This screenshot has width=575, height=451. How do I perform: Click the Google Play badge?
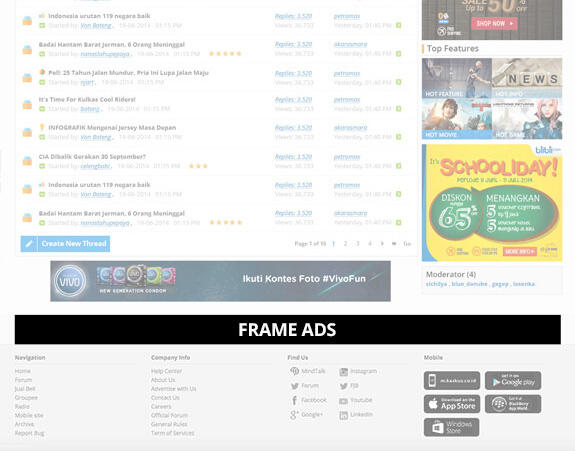(x=513, y=381)
